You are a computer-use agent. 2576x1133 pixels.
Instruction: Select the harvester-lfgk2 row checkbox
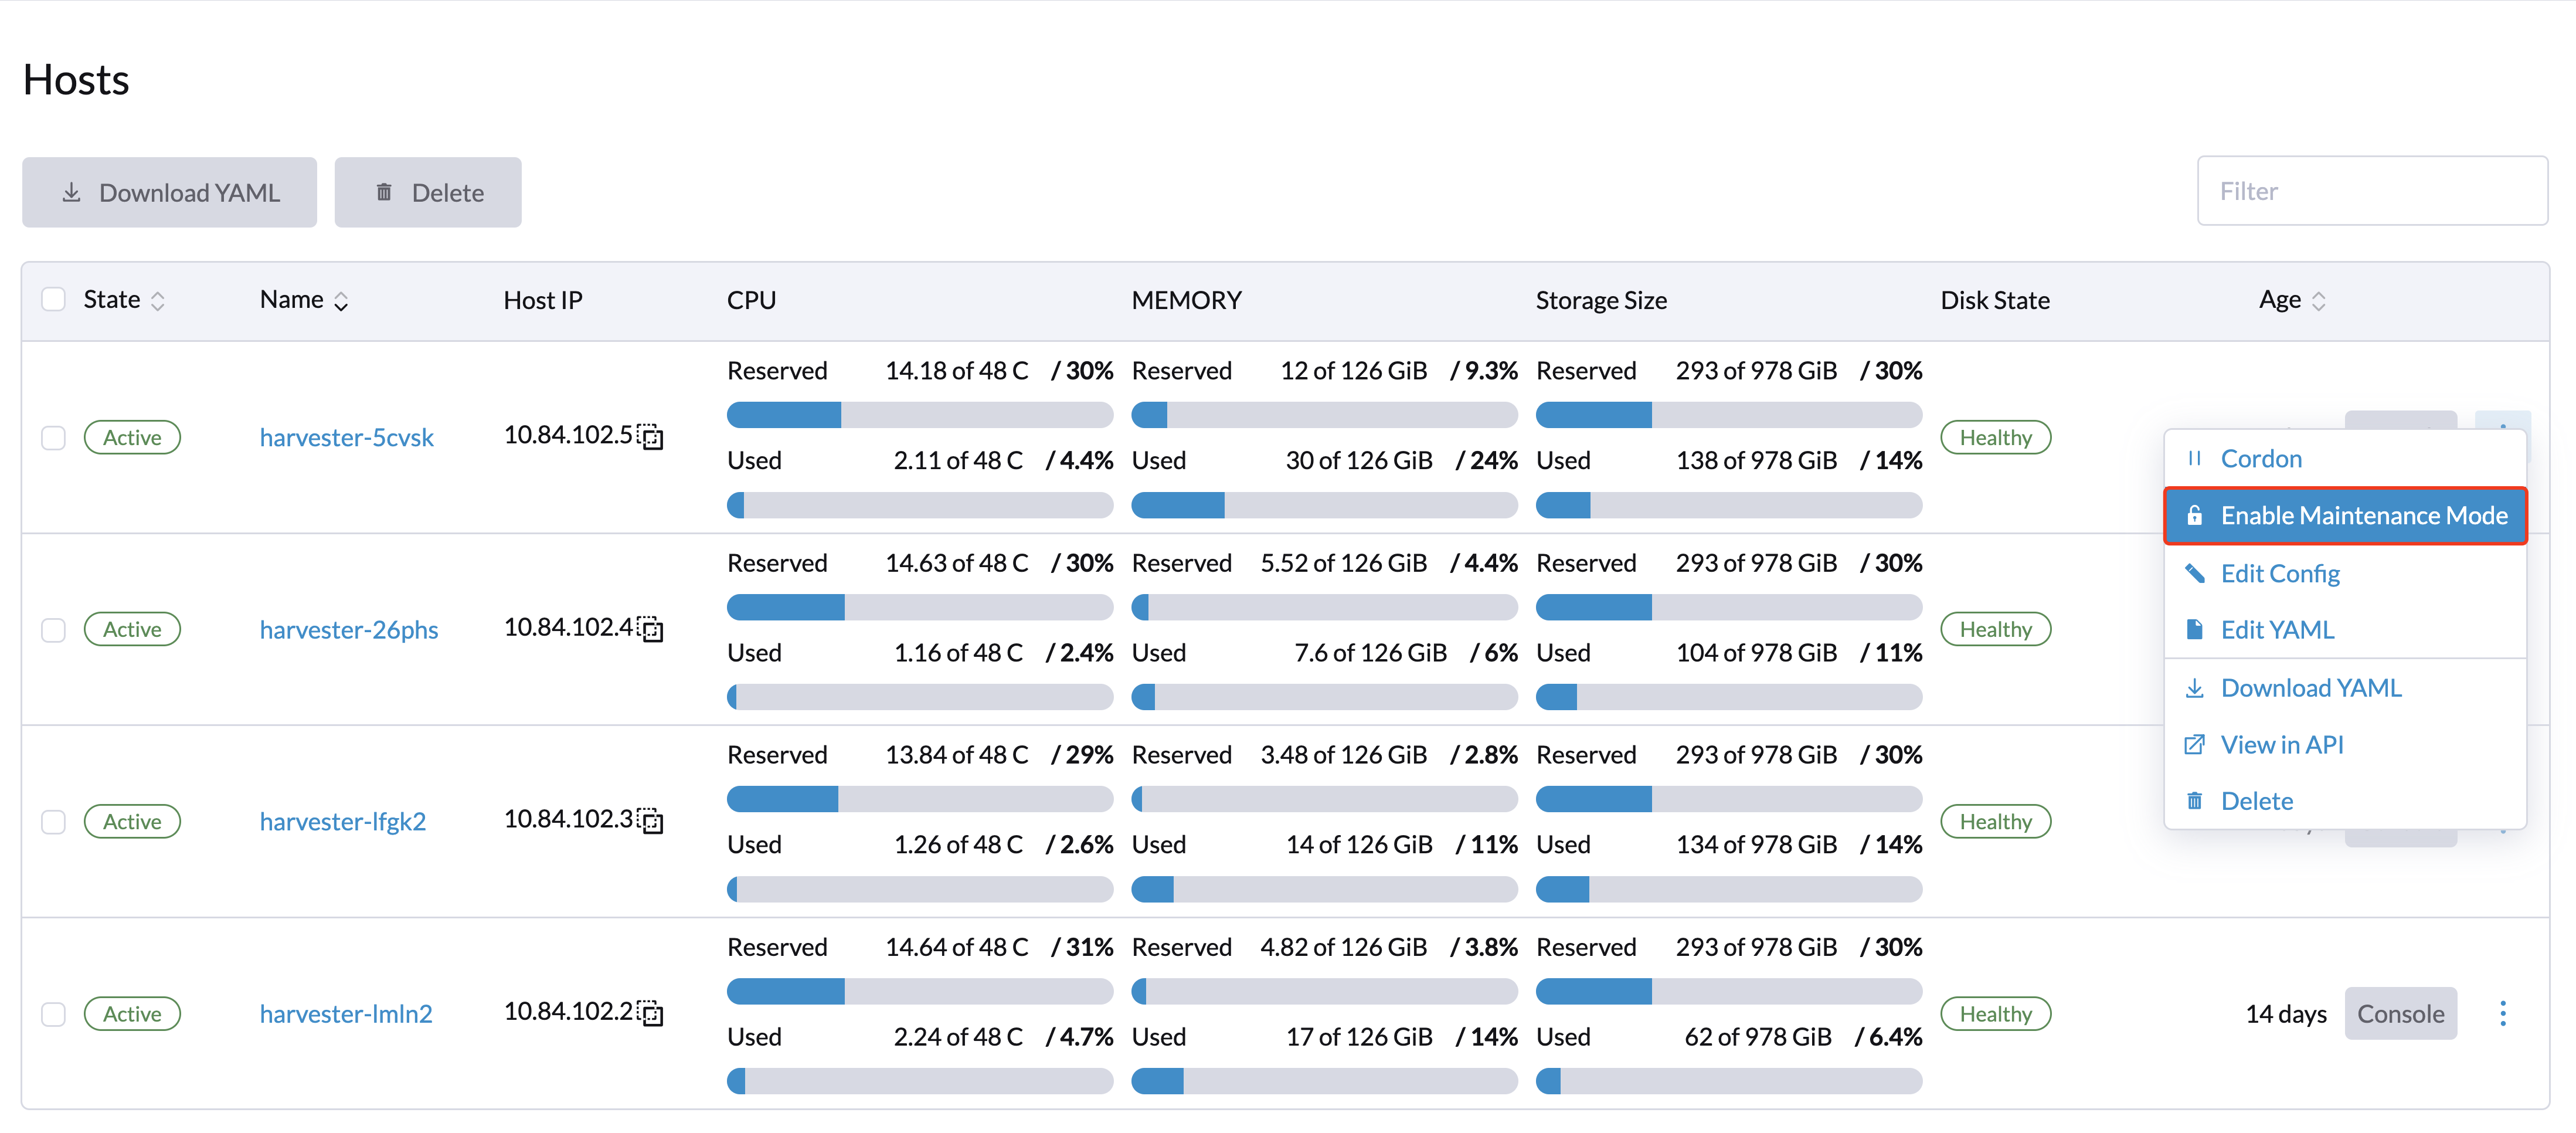tap(53, 821)
